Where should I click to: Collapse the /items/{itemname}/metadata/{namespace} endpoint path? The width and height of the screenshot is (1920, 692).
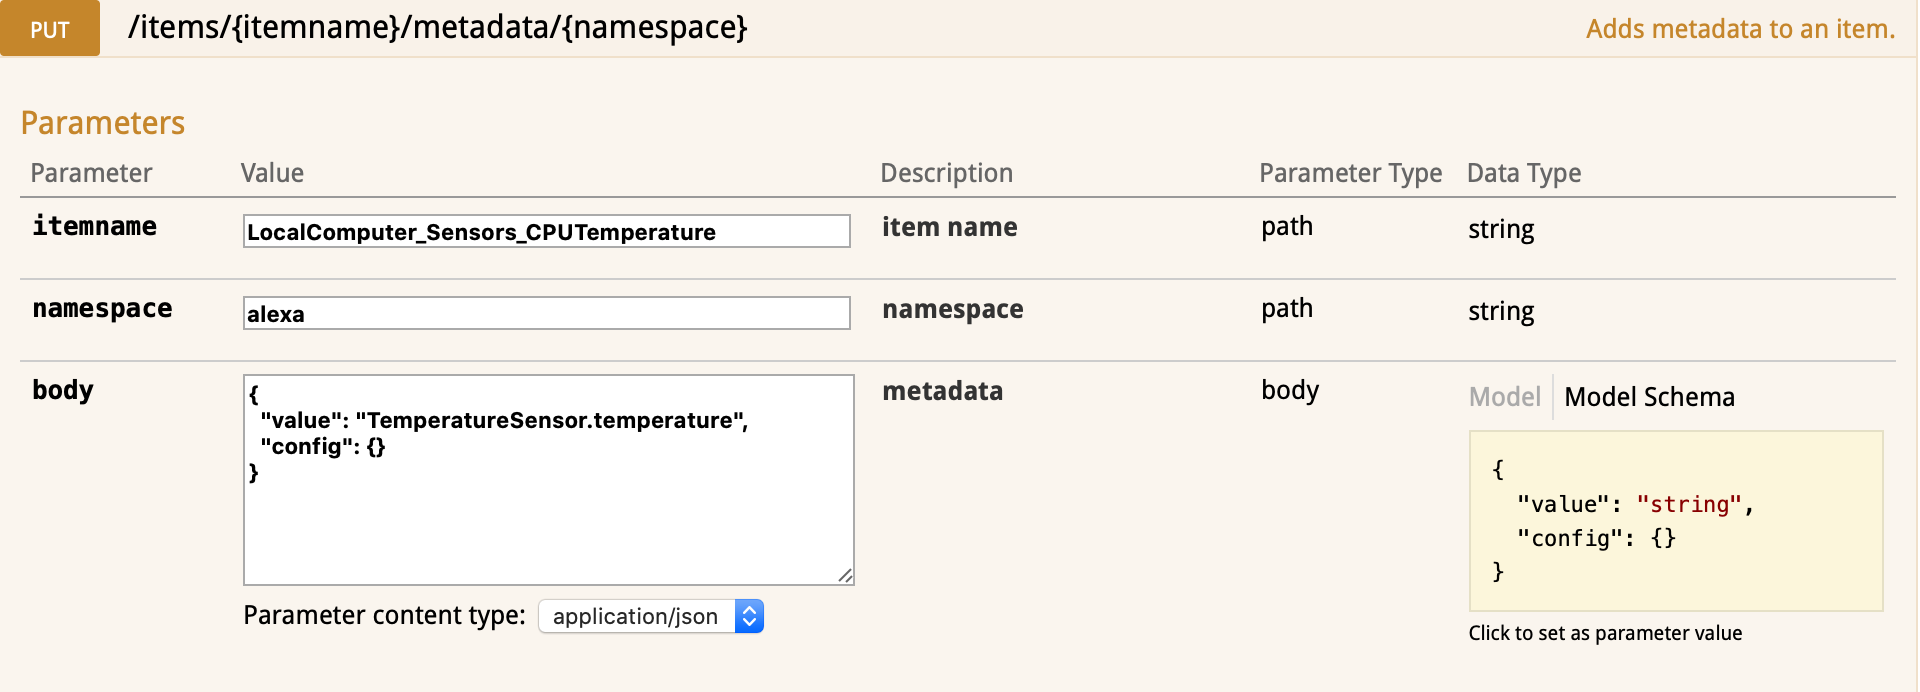click(x=437, y=27)
